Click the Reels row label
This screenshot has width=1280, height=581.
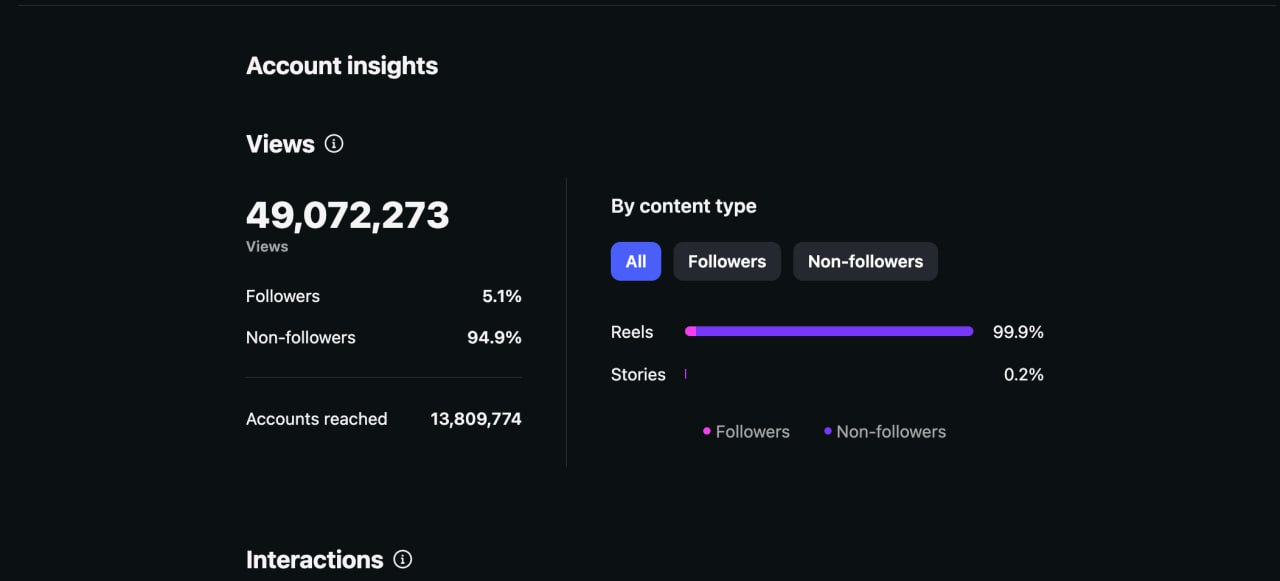coord(632,332)
